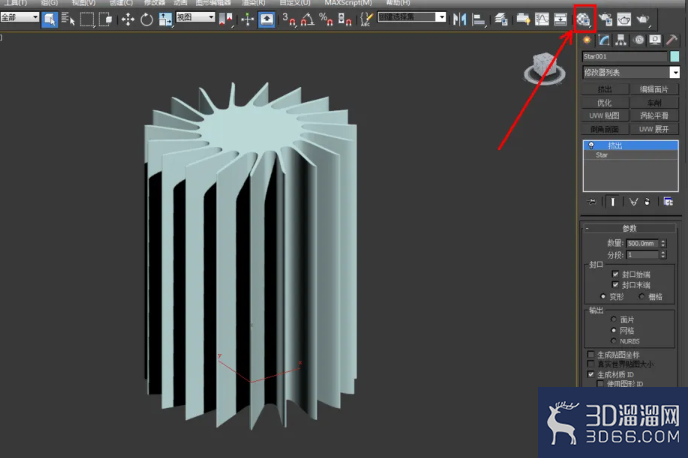Toggle 封口始端 cap start checkbox

[615, 274]
